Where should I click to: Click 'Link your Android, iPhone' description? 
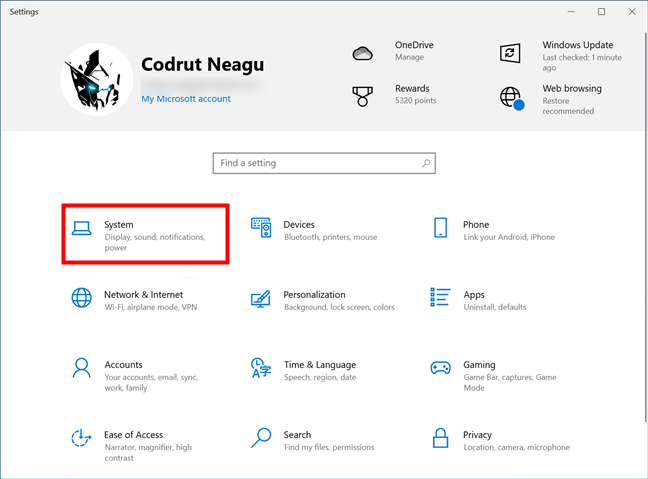point(509,237)
